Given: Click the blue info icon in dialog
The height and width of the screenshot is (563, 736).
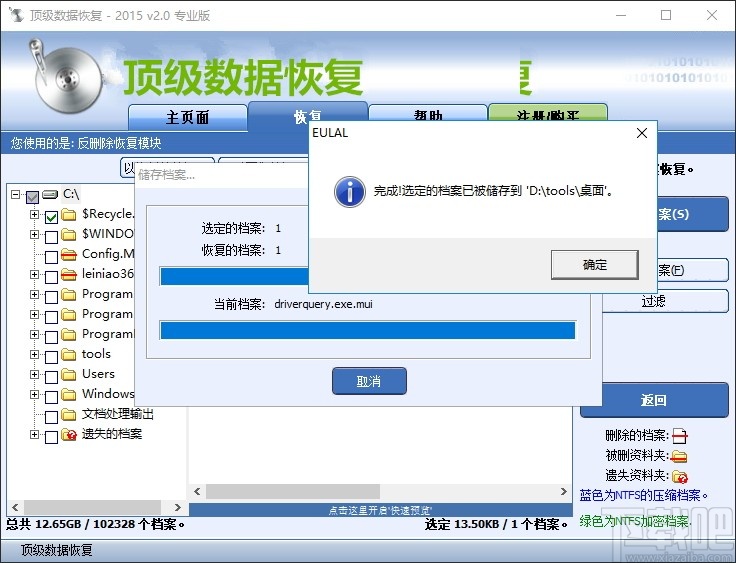Looking at the screenshot, I should (350, 192).
